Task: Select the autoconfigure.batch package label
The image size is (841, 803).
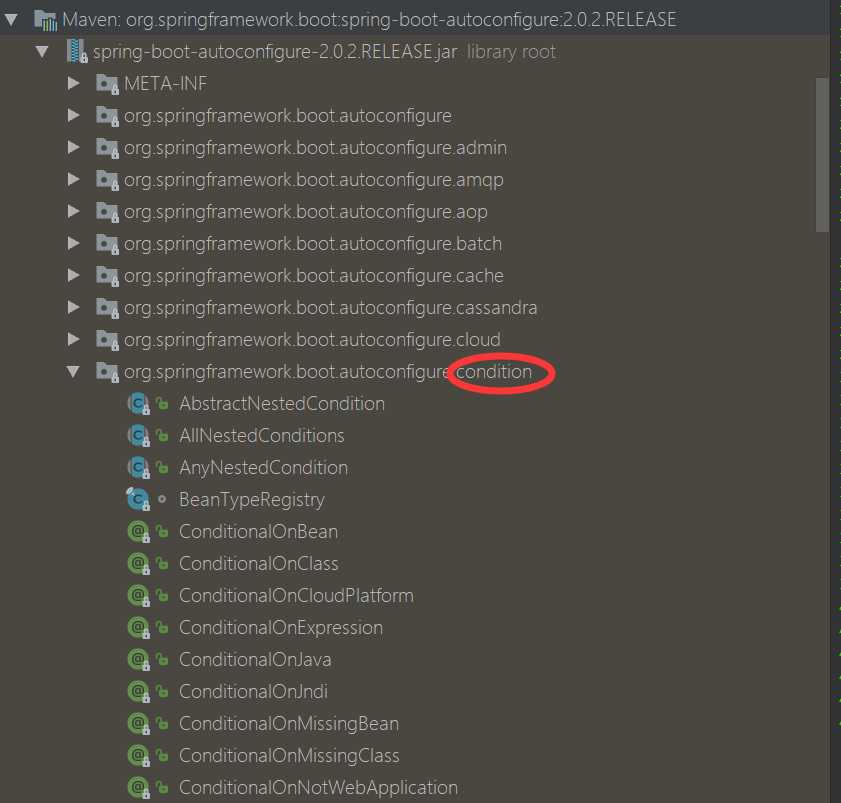Action: point(313,244)
